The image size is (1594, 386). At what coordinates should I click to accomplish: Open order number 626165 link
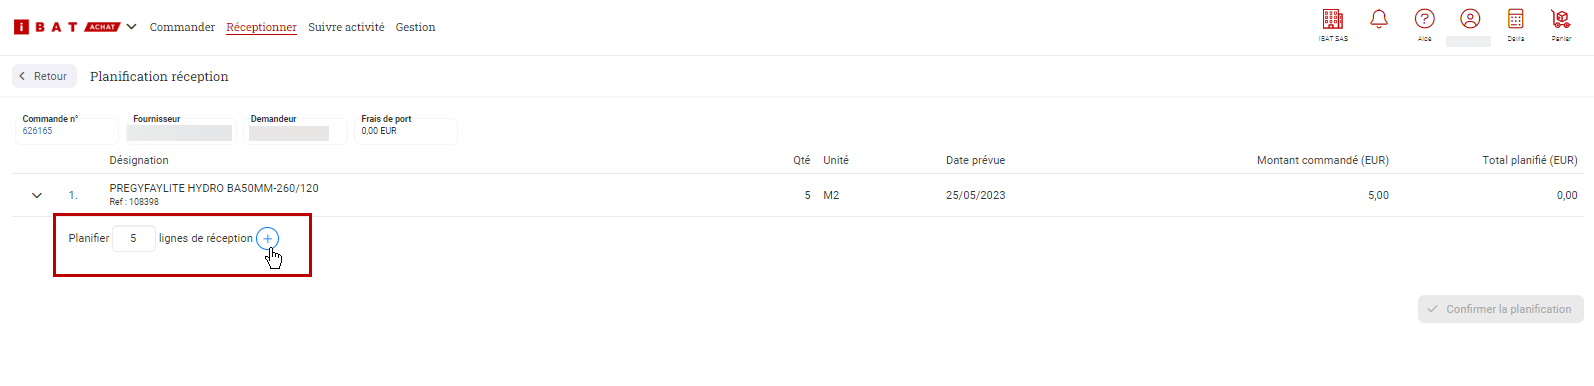(38, 131)
